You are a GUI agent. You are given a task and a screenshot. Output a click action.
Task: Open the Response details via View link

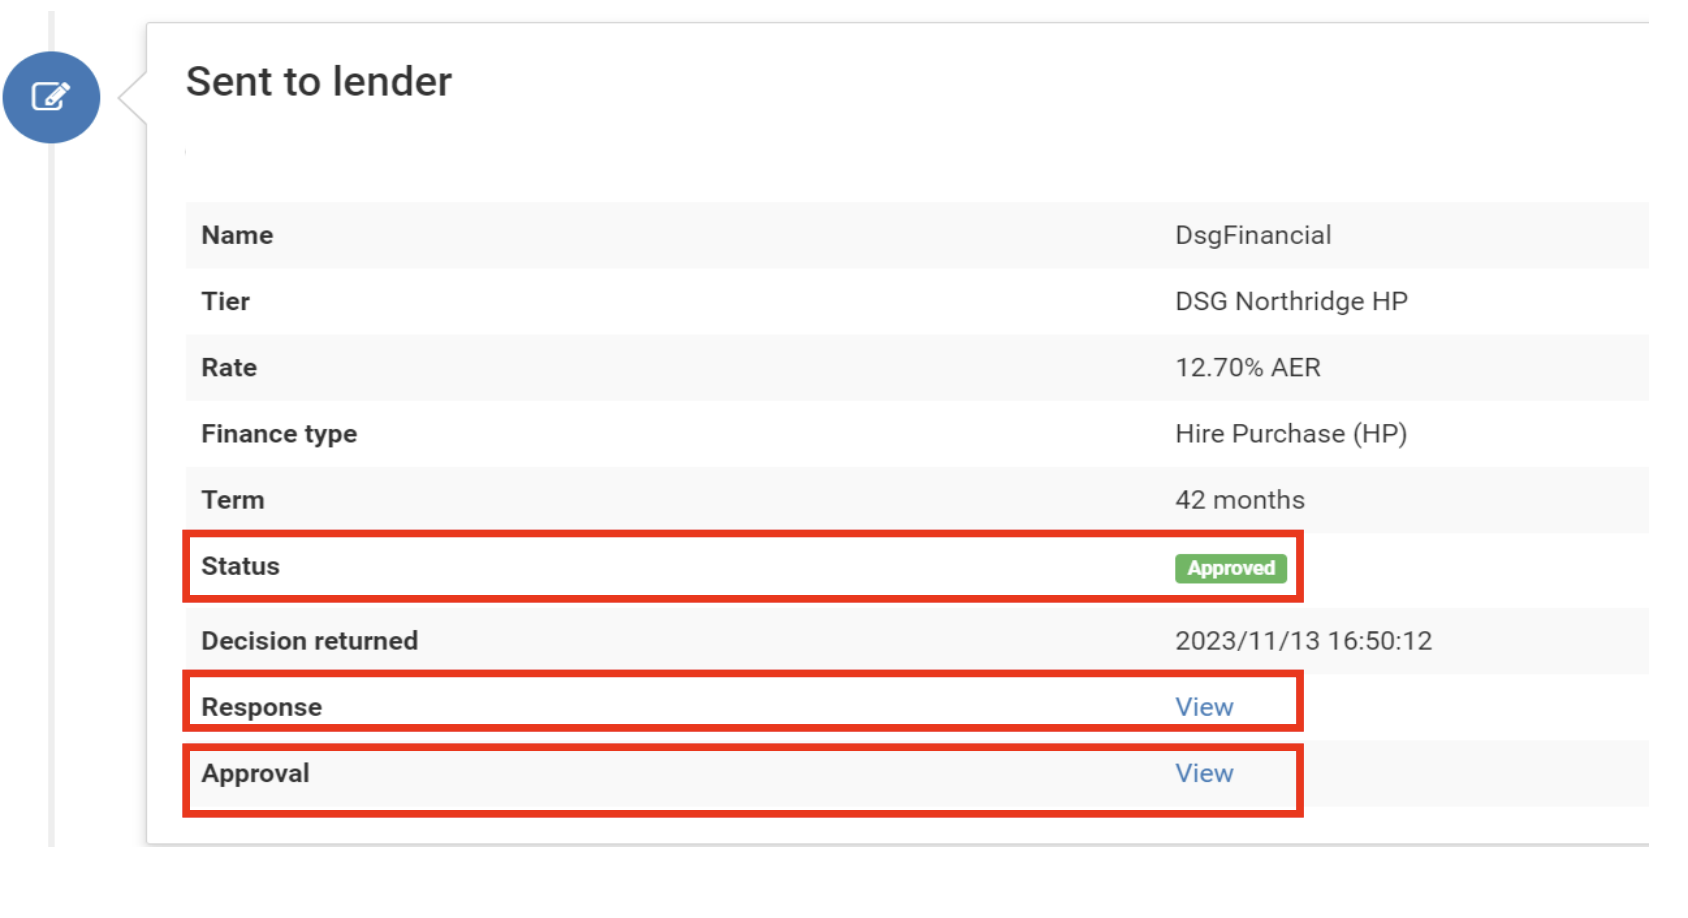tap(1204, 706)
